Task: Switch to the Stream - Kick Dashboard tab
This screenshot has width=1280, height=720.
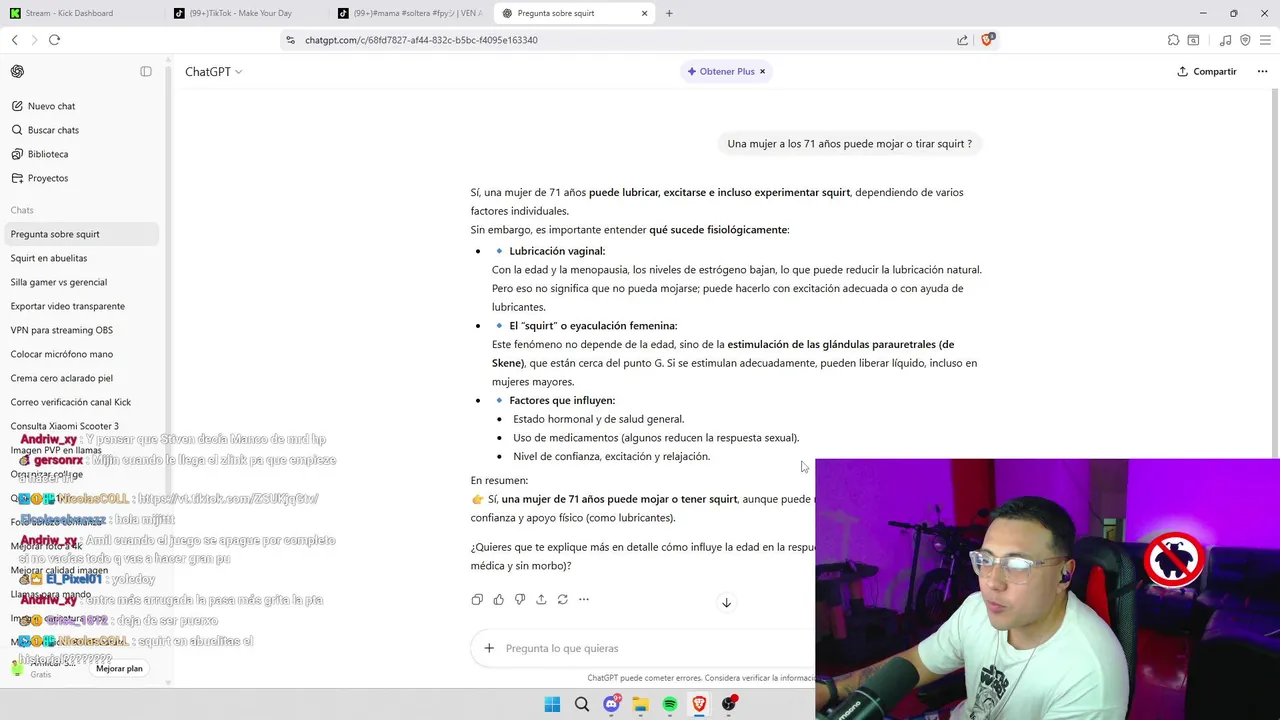Action: point(80,13)
